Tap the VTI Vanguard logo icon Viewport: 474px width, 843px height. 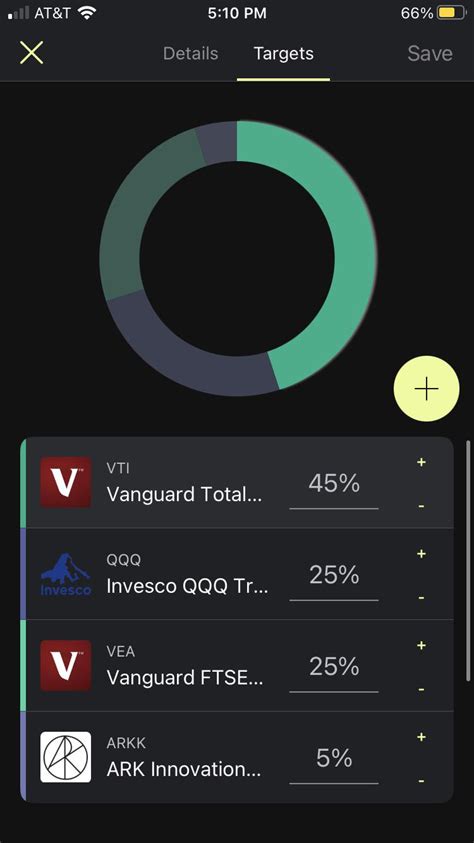(66, 482)
